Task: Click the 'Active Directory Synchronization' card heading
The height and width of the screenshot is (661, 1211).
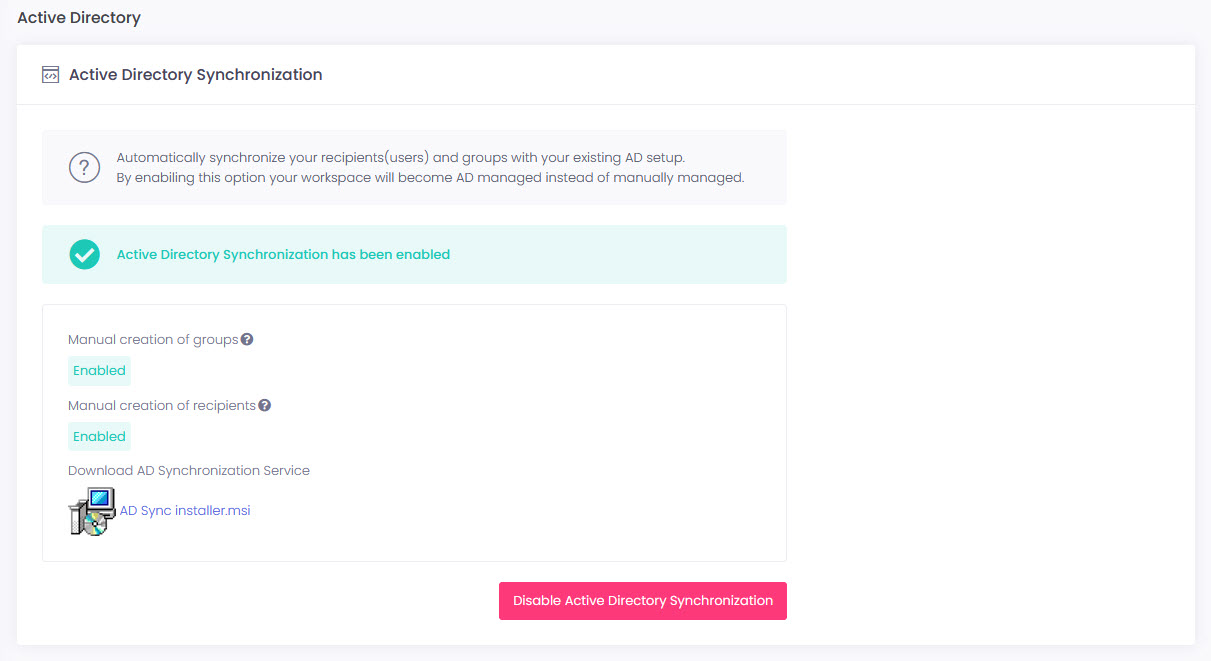Action: pos(196,75)
